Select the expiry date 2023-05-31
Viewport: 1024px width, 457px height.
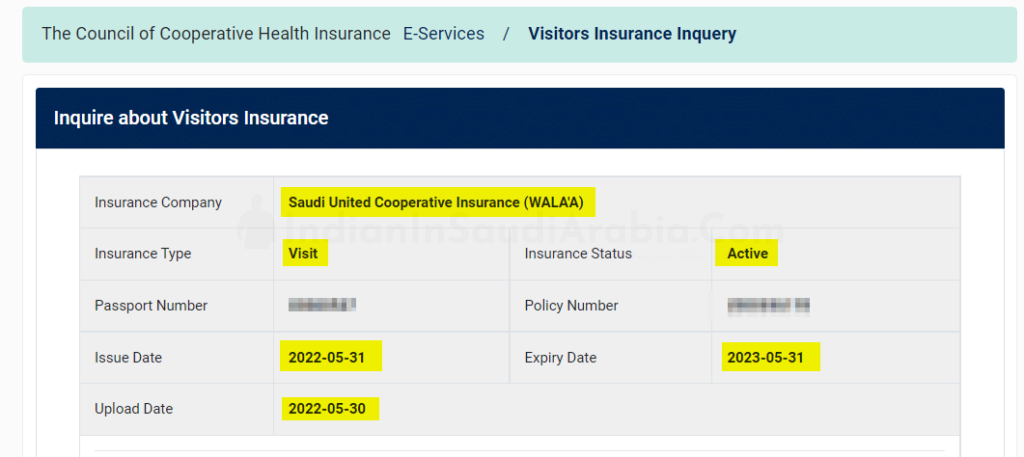coord(766,358)
